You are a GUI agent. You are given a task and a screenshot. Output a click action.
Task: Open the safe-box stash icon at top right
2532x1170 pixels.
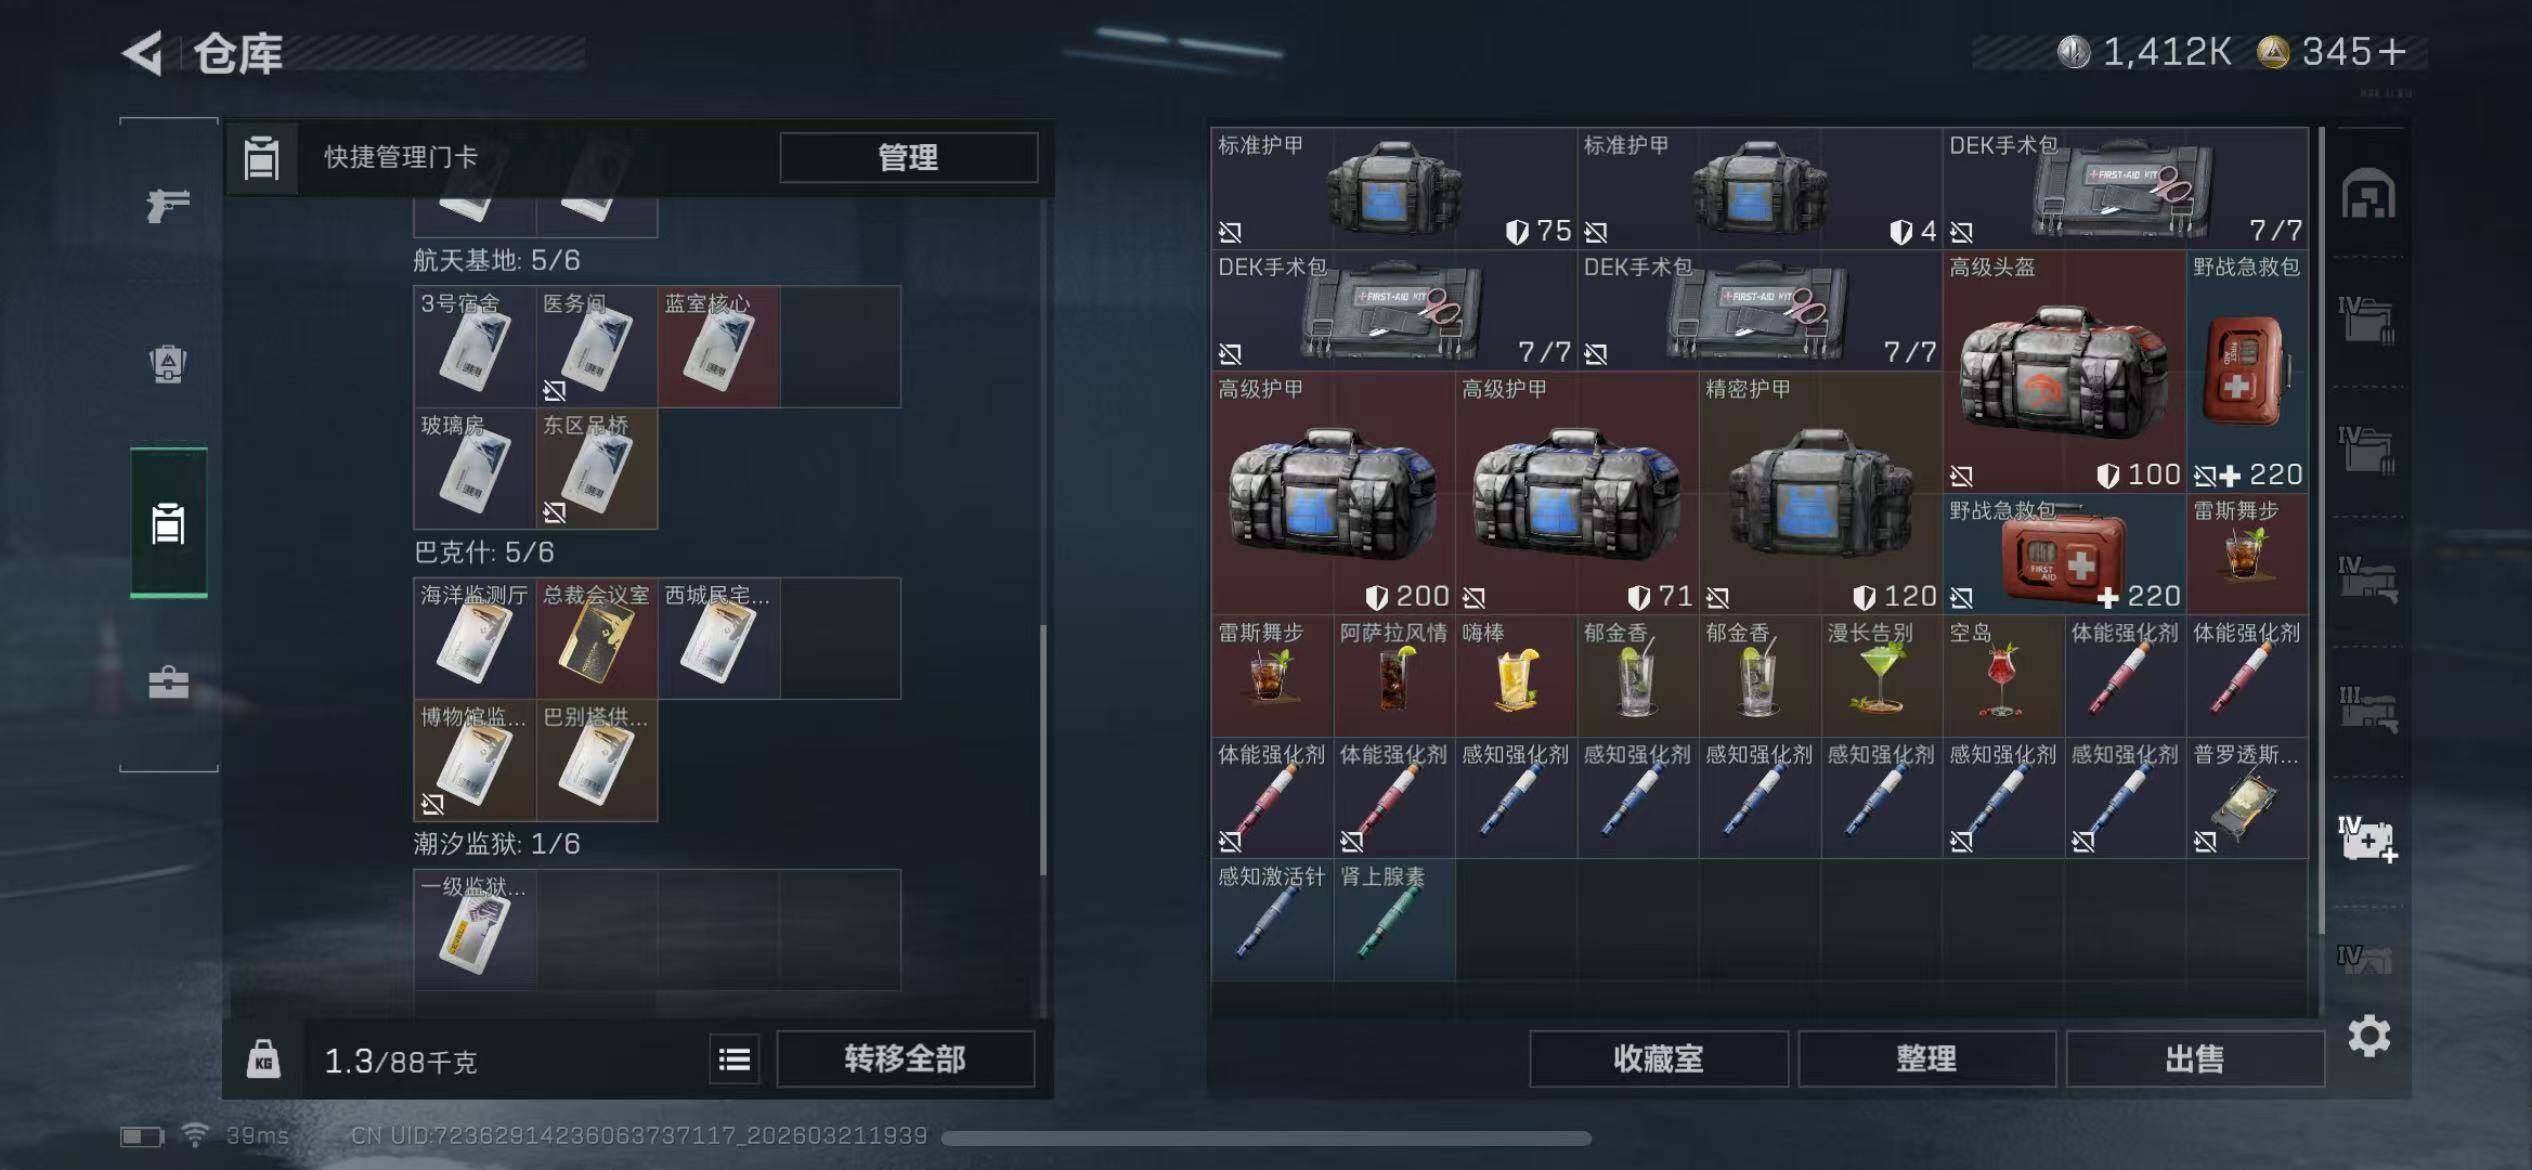(2367, 194)
